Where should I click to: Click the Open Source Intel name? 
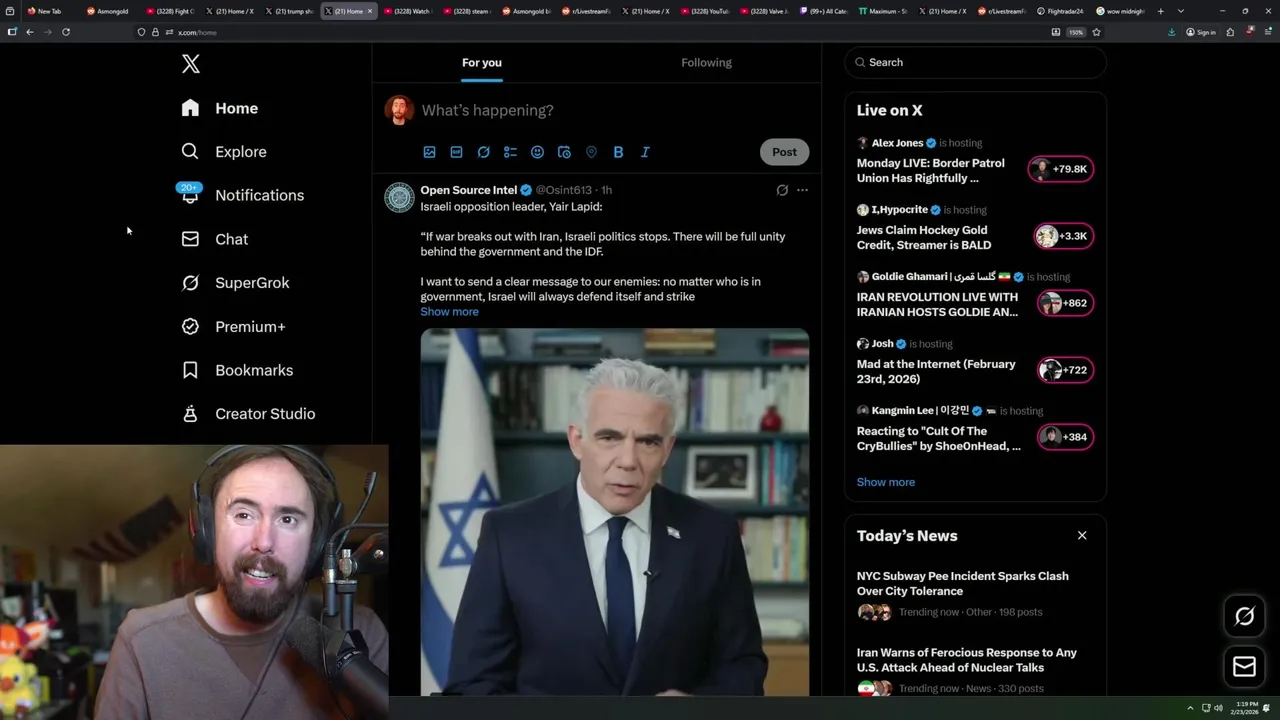point(469,190)
